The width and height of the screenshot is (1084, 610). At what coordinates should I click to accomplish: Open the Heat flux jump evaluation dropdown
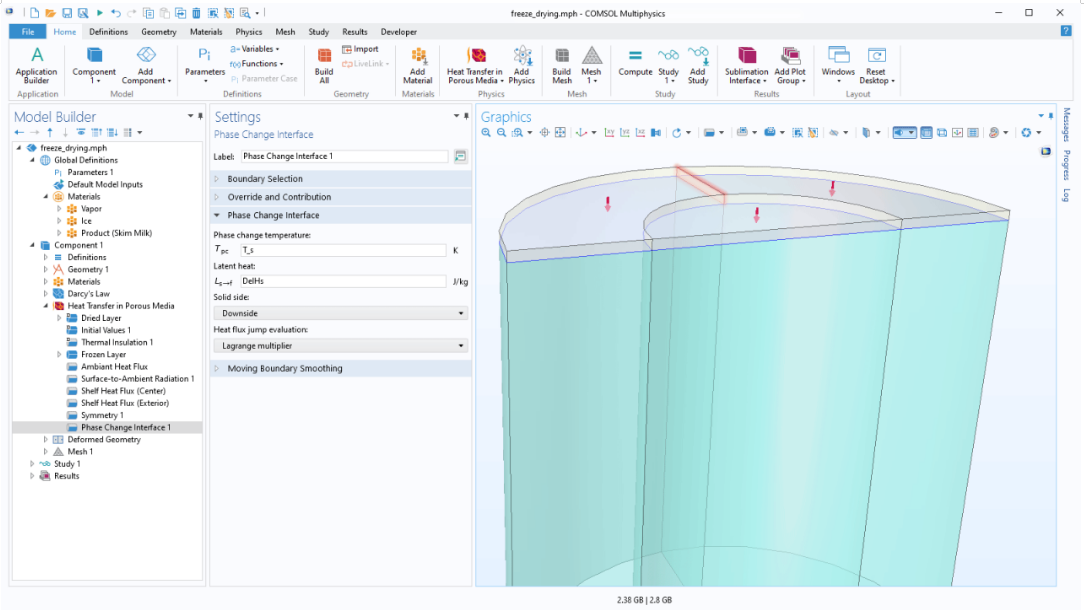pos(341,346)
